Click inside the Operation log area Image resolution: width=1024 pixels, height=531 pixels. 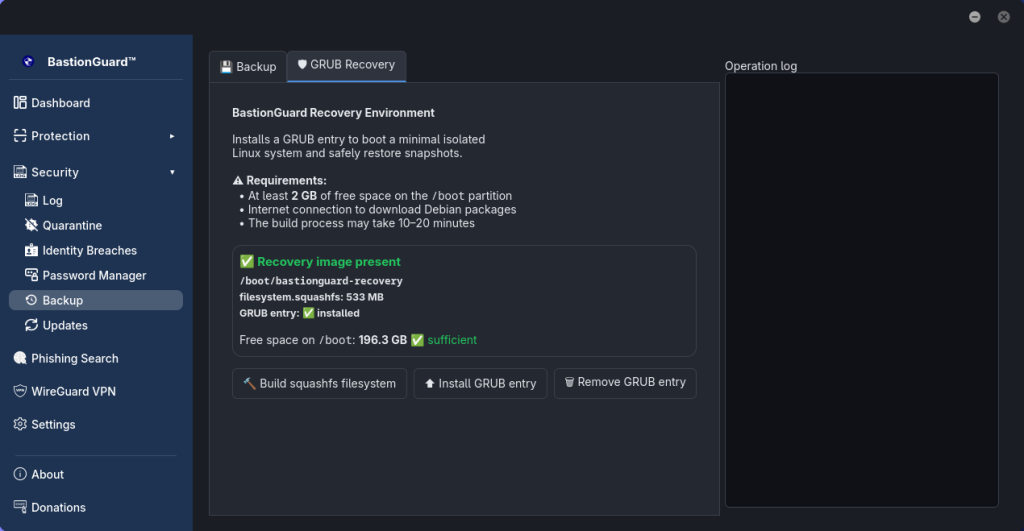point(861,290)
